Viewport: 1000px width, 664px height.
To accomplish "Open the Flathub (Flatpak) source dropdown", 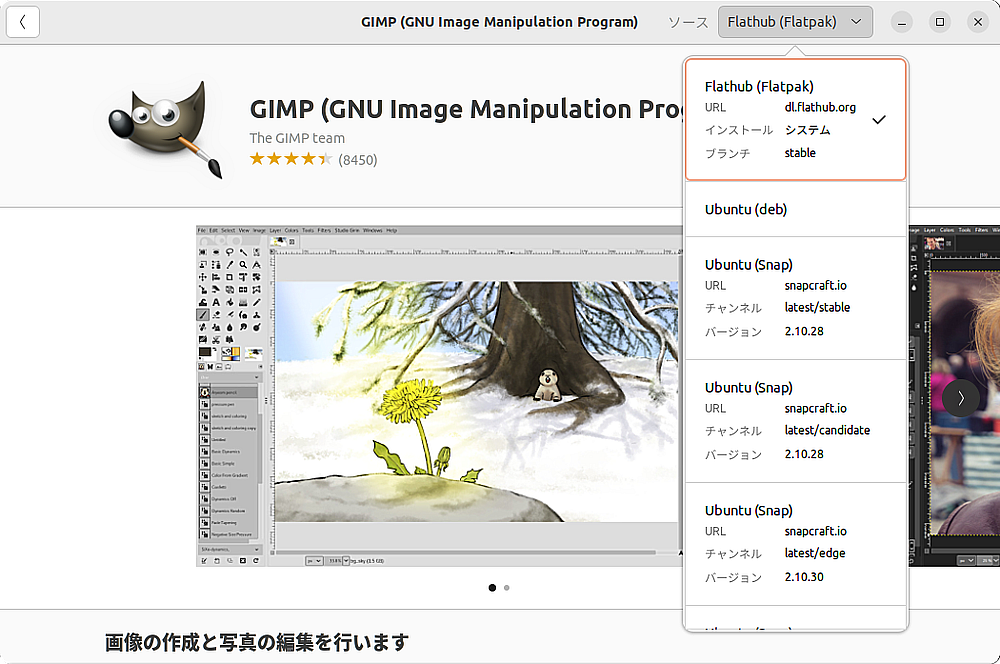I will point(795,22).
